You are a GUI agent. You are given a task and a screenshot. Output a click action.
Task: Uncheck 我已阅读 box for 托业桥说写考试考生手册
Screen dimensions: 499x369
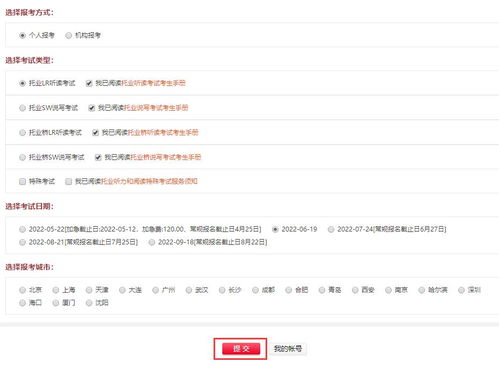(98, 157)
